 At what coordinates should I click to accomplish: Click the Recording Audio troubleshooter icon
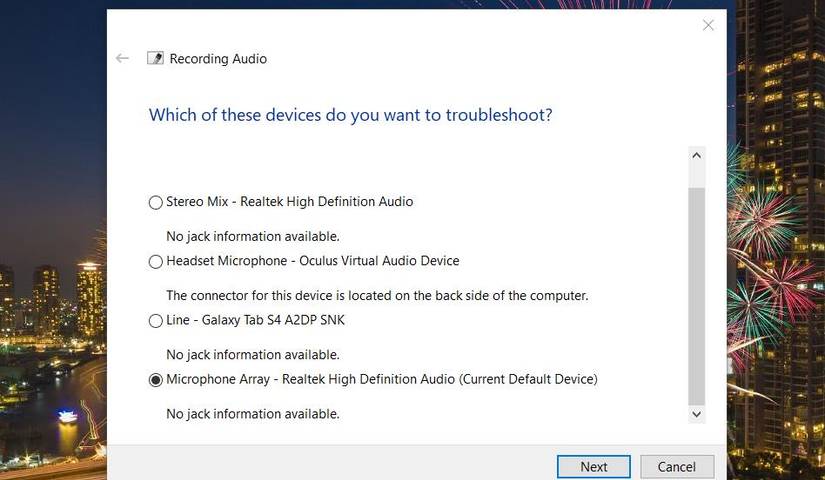(155, 59)
